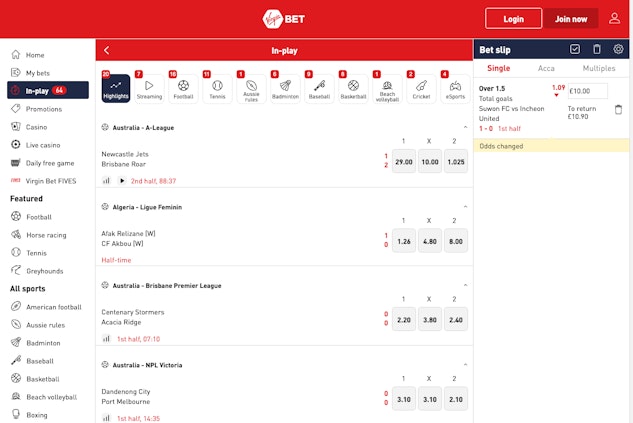633x423 pixels.
Task: Go back using the In-play arrow
Action: tap(107, 50)
